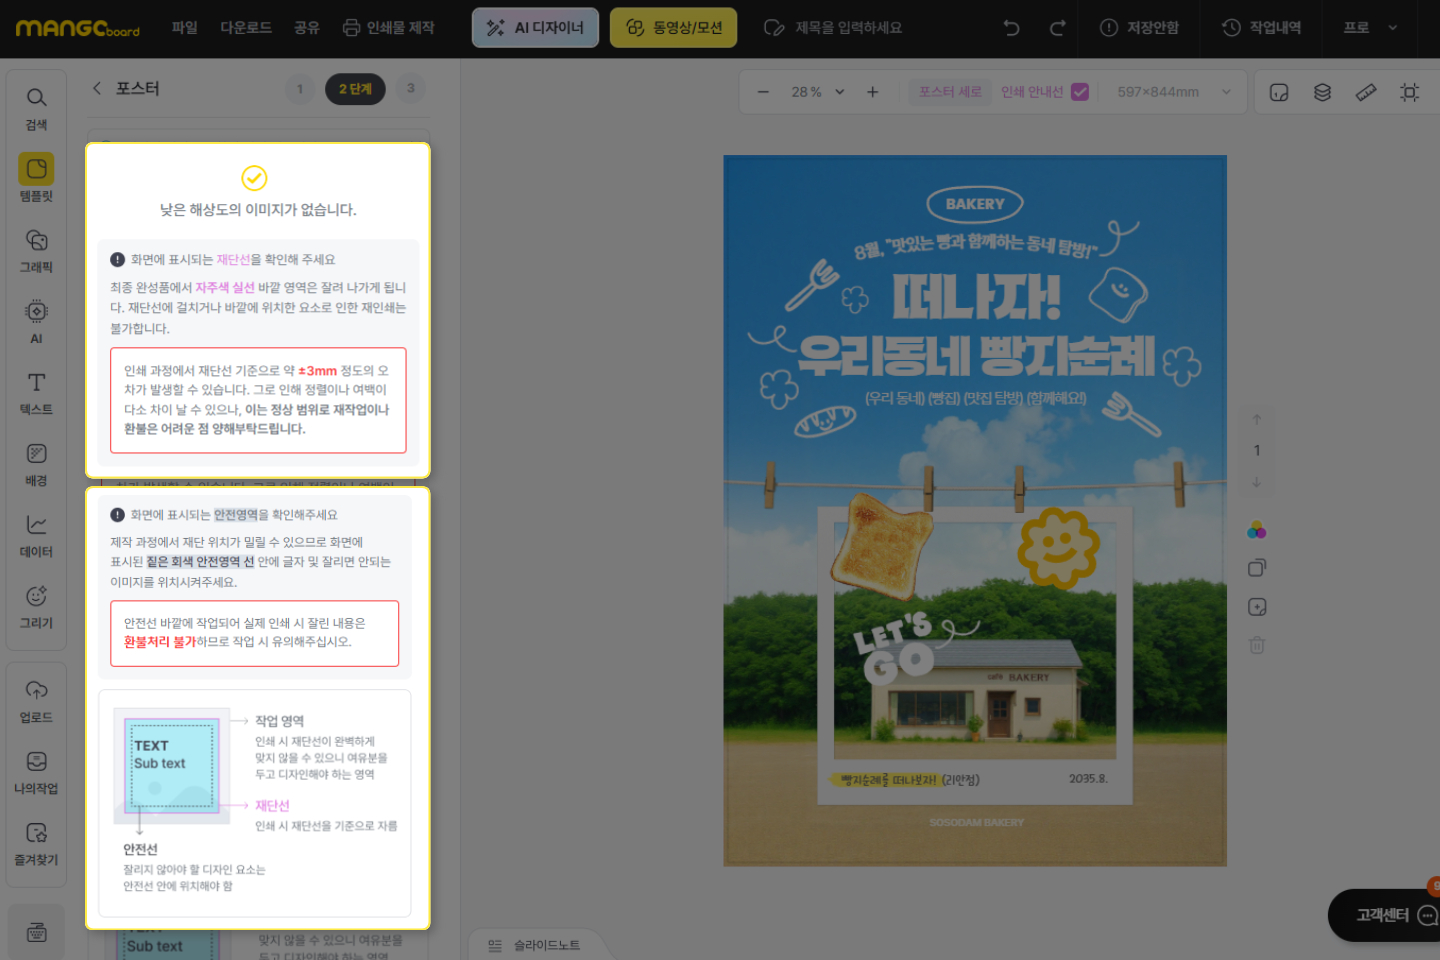Click the AI Designer button
Viewport: 1440px width, 960px height.
(x=535, y=28)
